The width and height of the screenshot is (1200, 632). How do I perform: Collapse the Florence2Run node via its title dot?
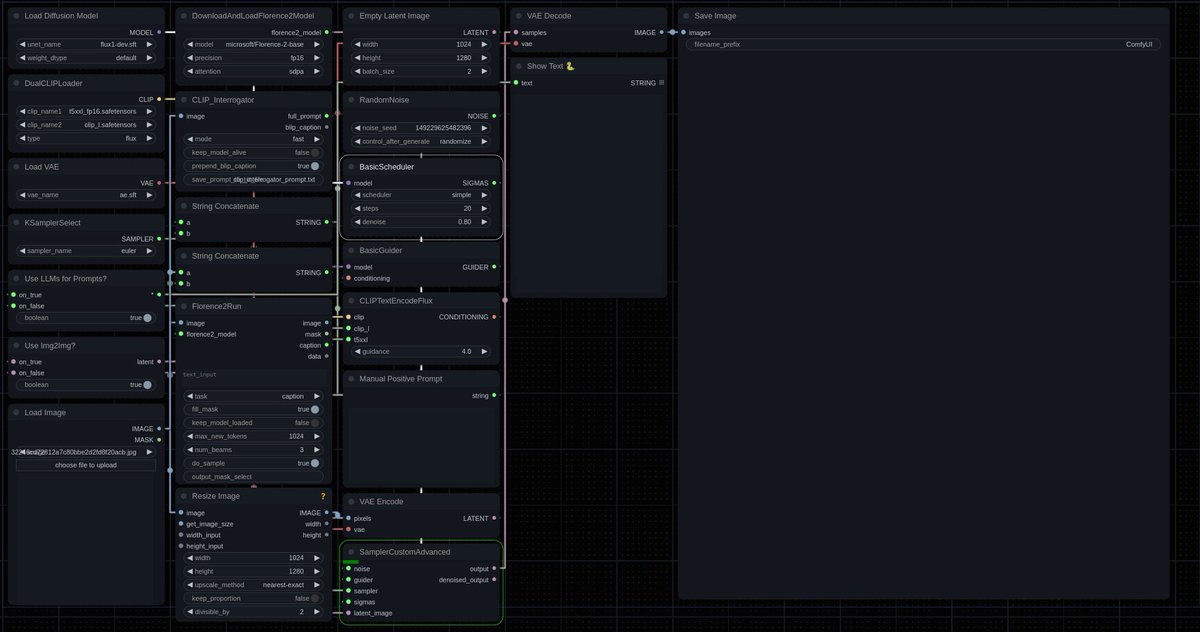[x=184, y=306]
